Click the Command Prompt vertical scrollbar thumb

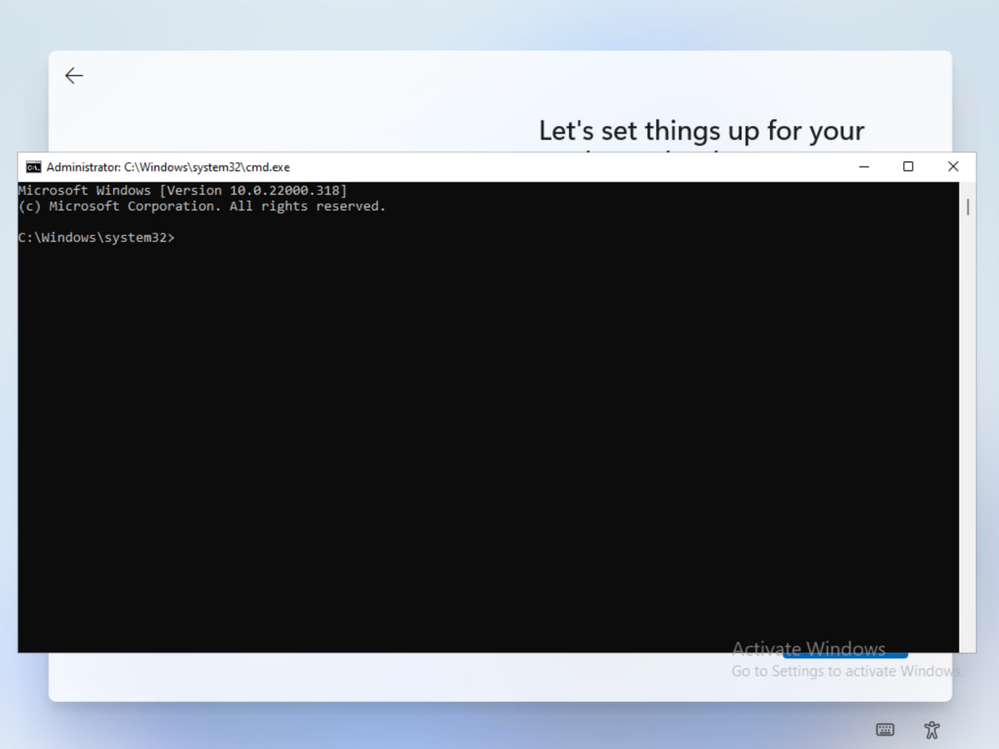pyautogui.click(x=968, y=207)
